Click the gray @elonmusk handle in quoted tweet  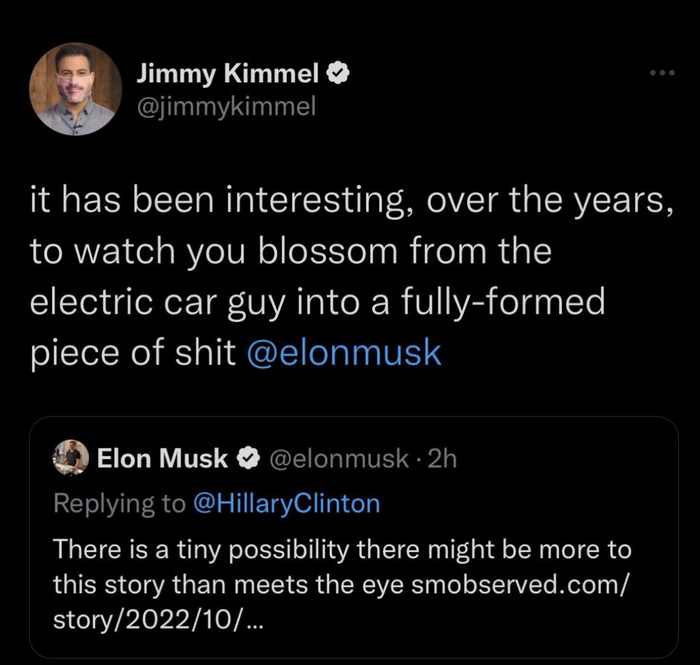tap(335, 459)
